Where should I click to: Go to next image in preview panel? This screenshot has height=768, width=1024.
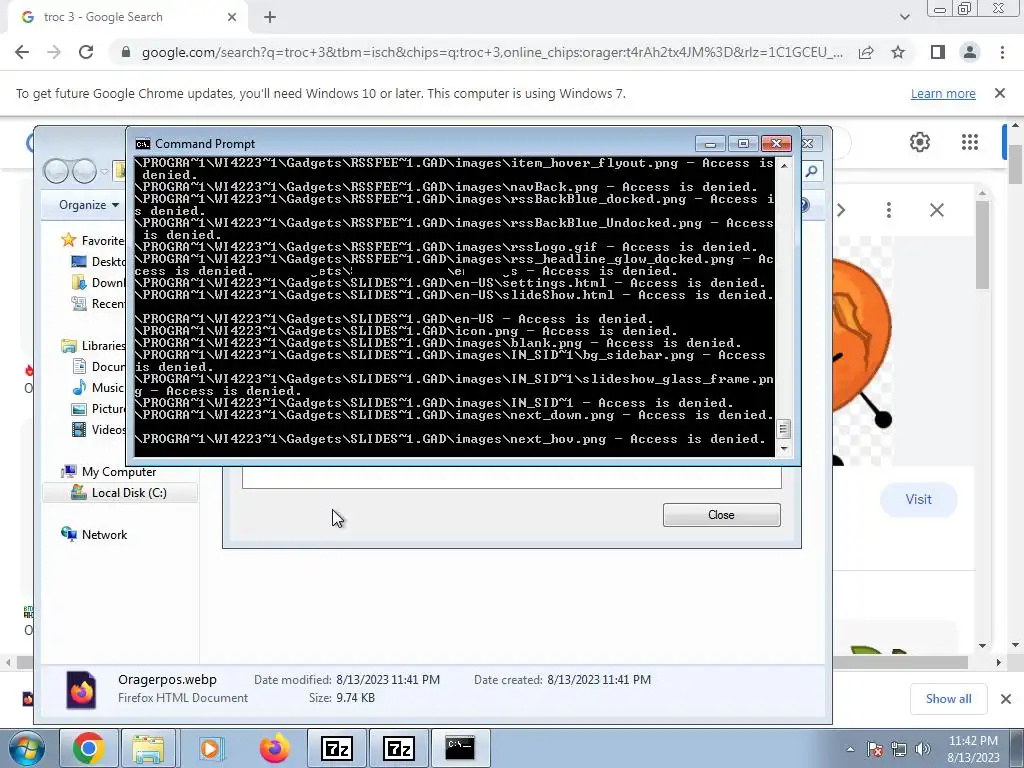click(841, 210)
